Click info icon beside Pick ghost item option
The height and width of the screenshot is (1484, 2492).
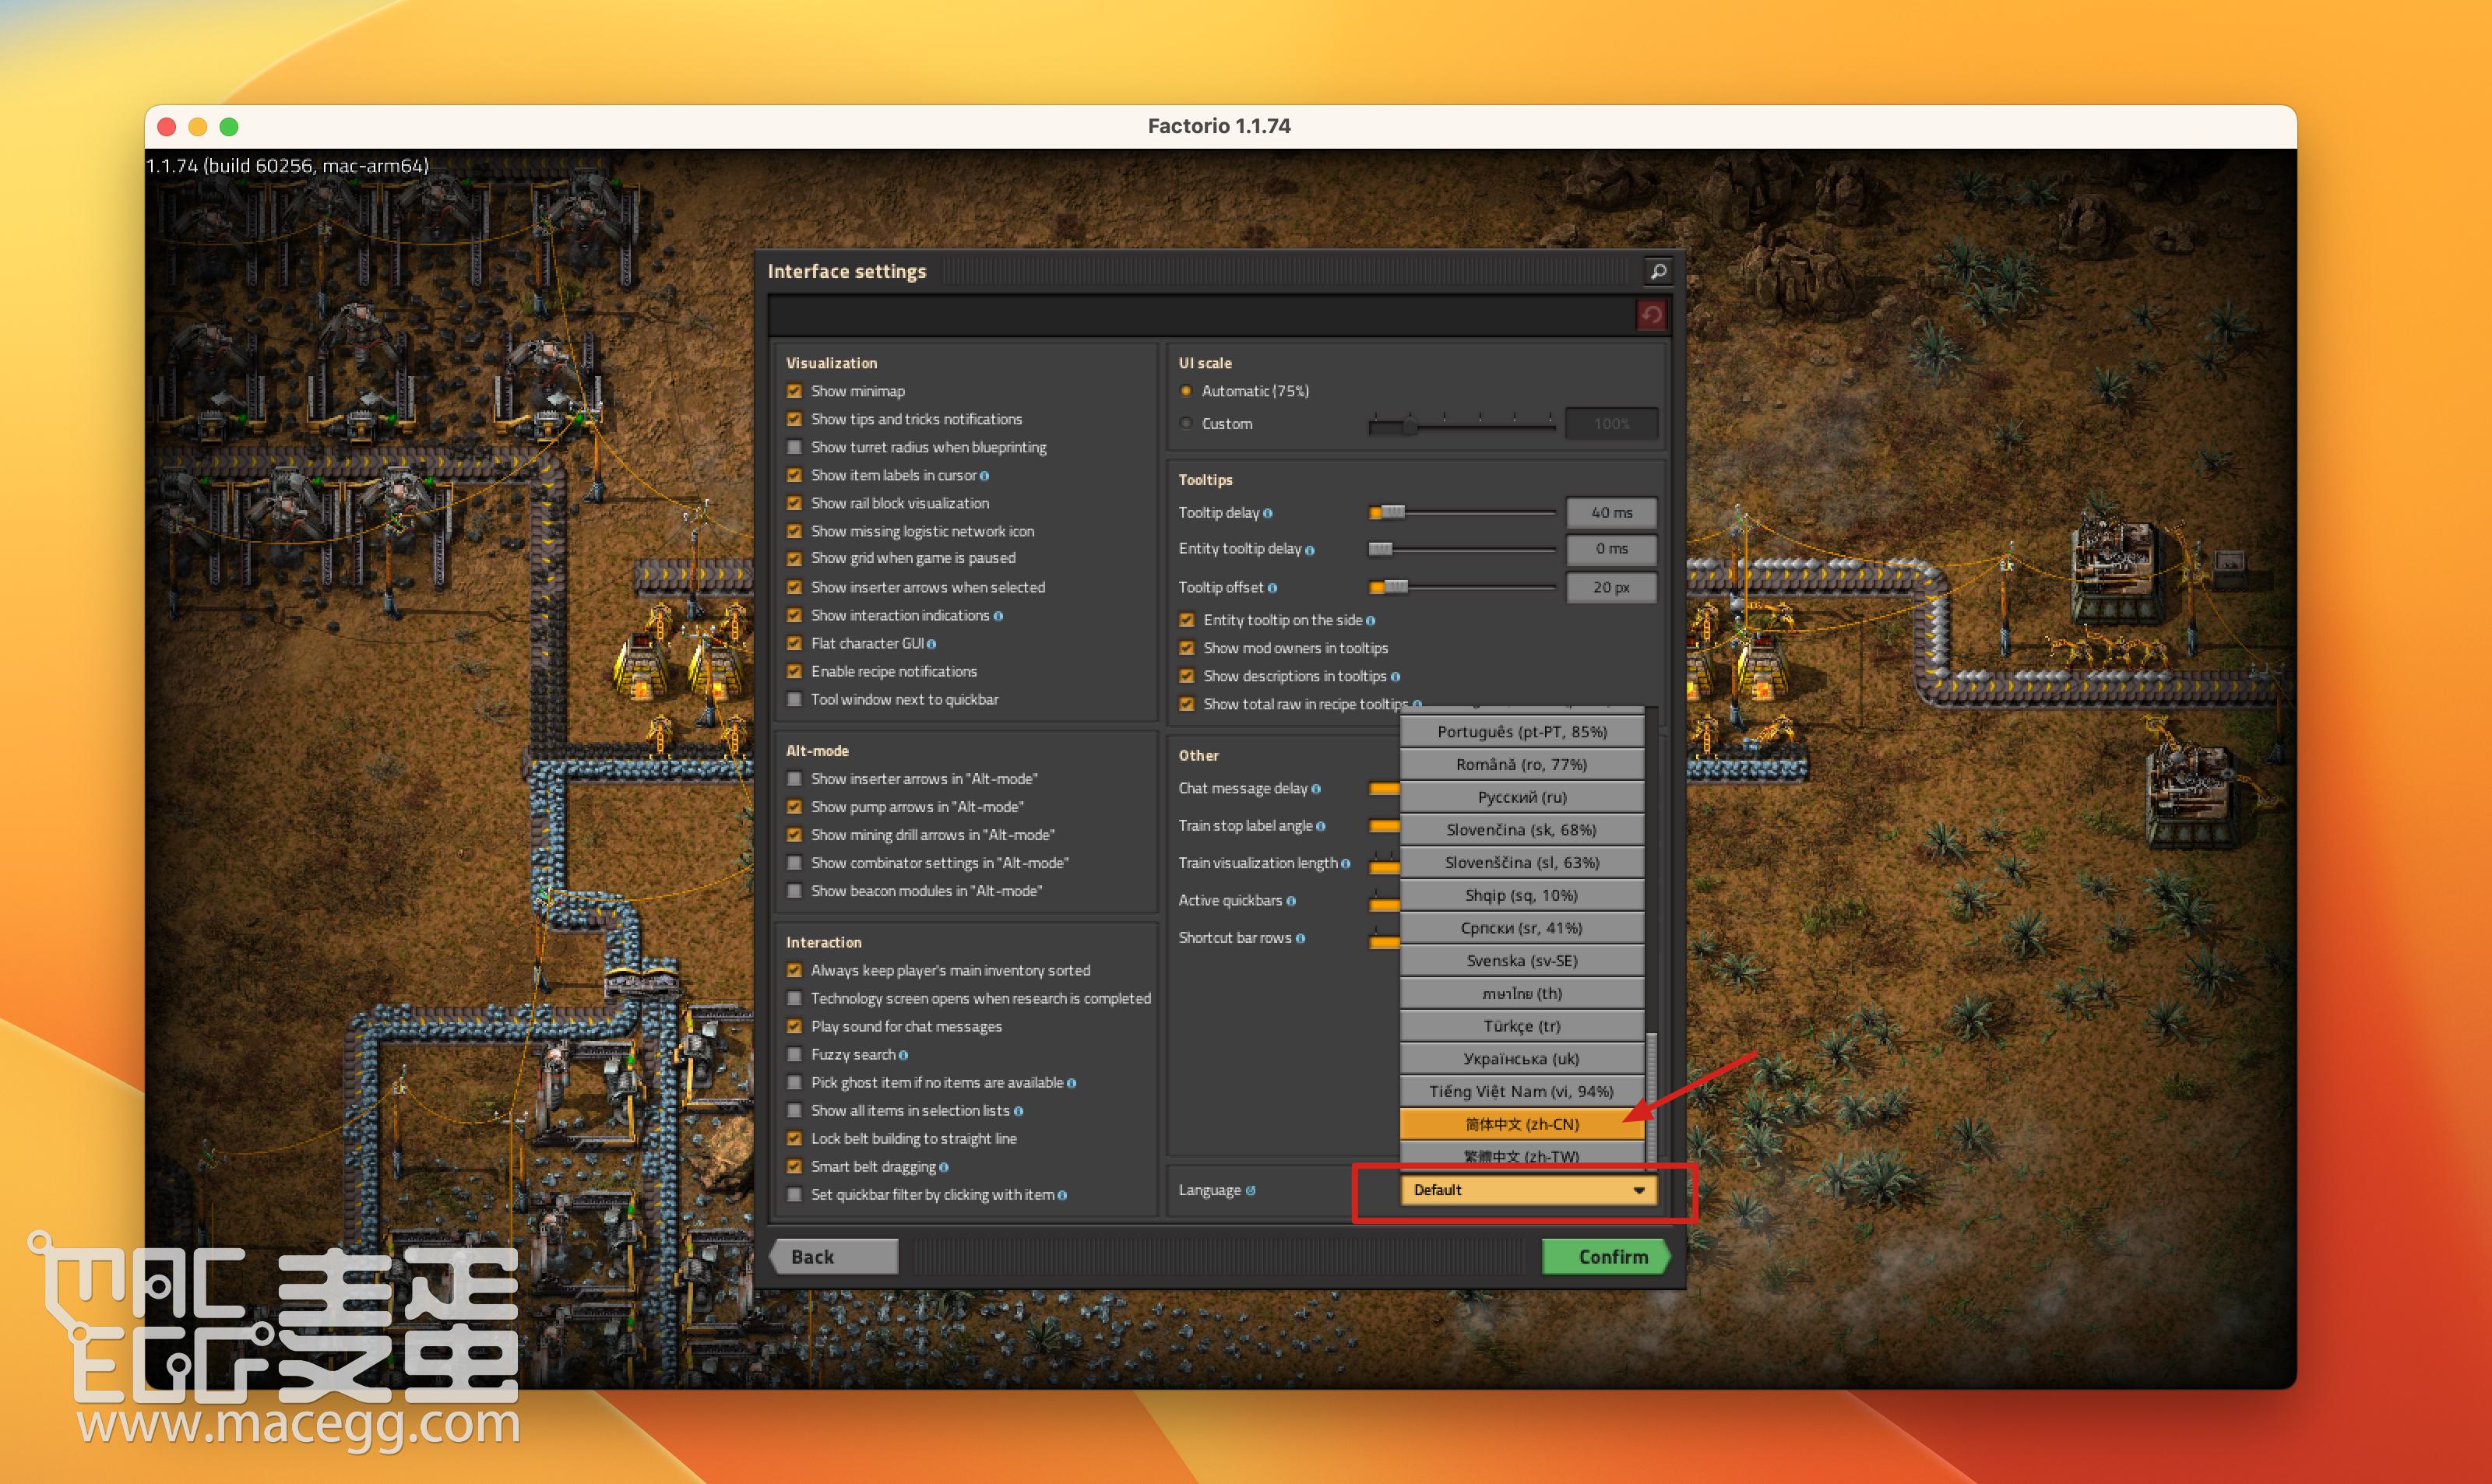1071,1083
